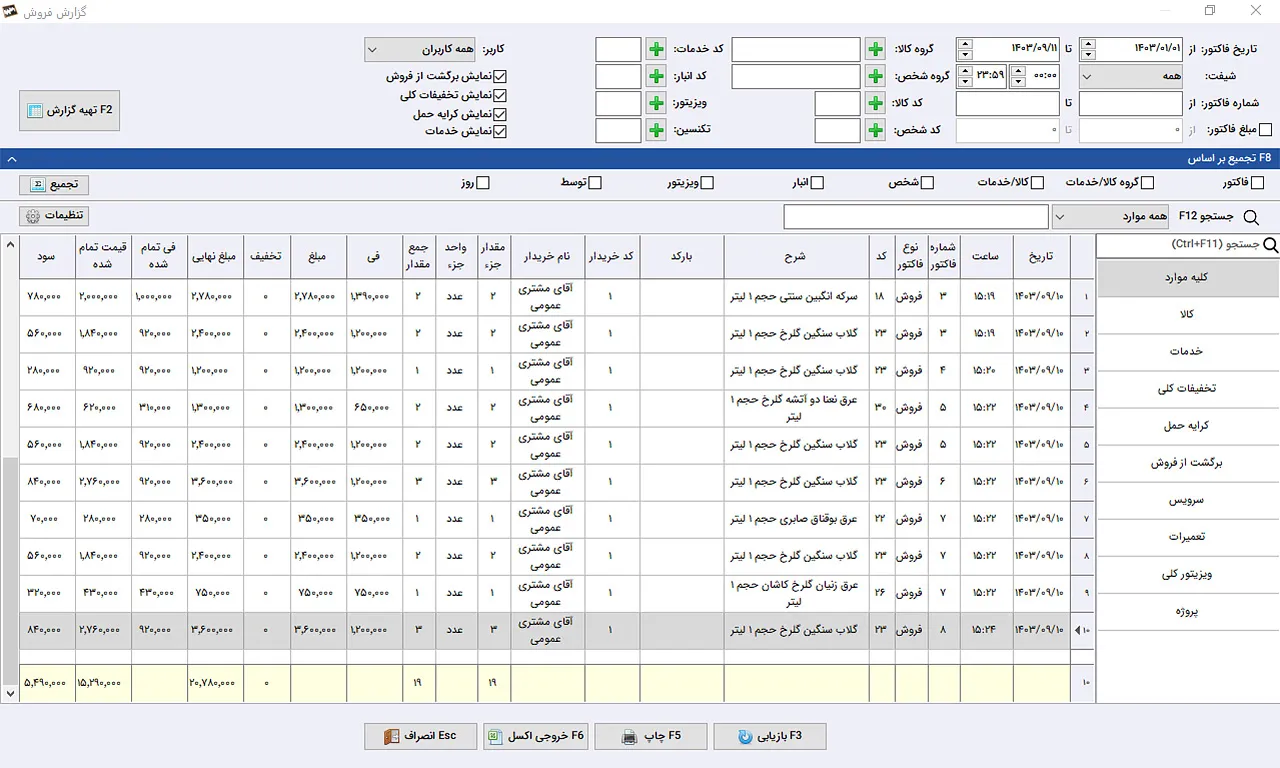Print the report with F5 چاپ
This screenshot has width=1280, height=768.
tap(650, 736)
